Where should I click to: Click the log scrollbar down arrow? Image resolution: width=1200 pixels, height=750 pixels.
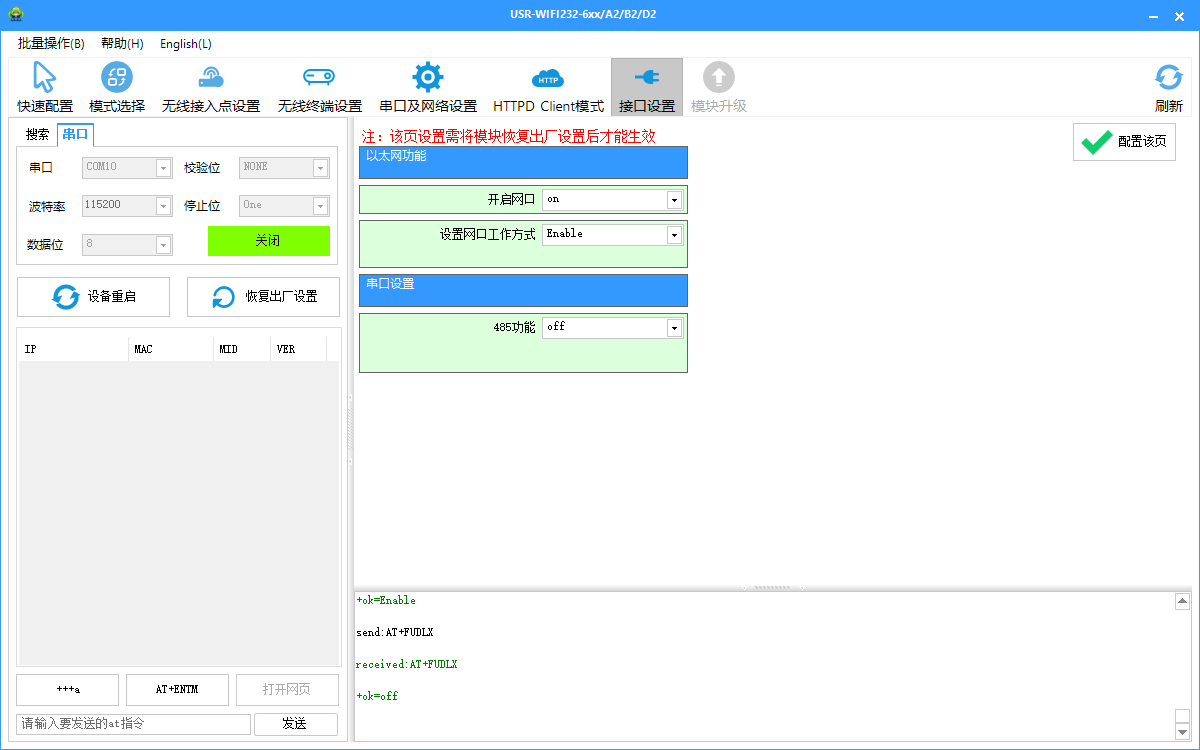coord(1182,730)
